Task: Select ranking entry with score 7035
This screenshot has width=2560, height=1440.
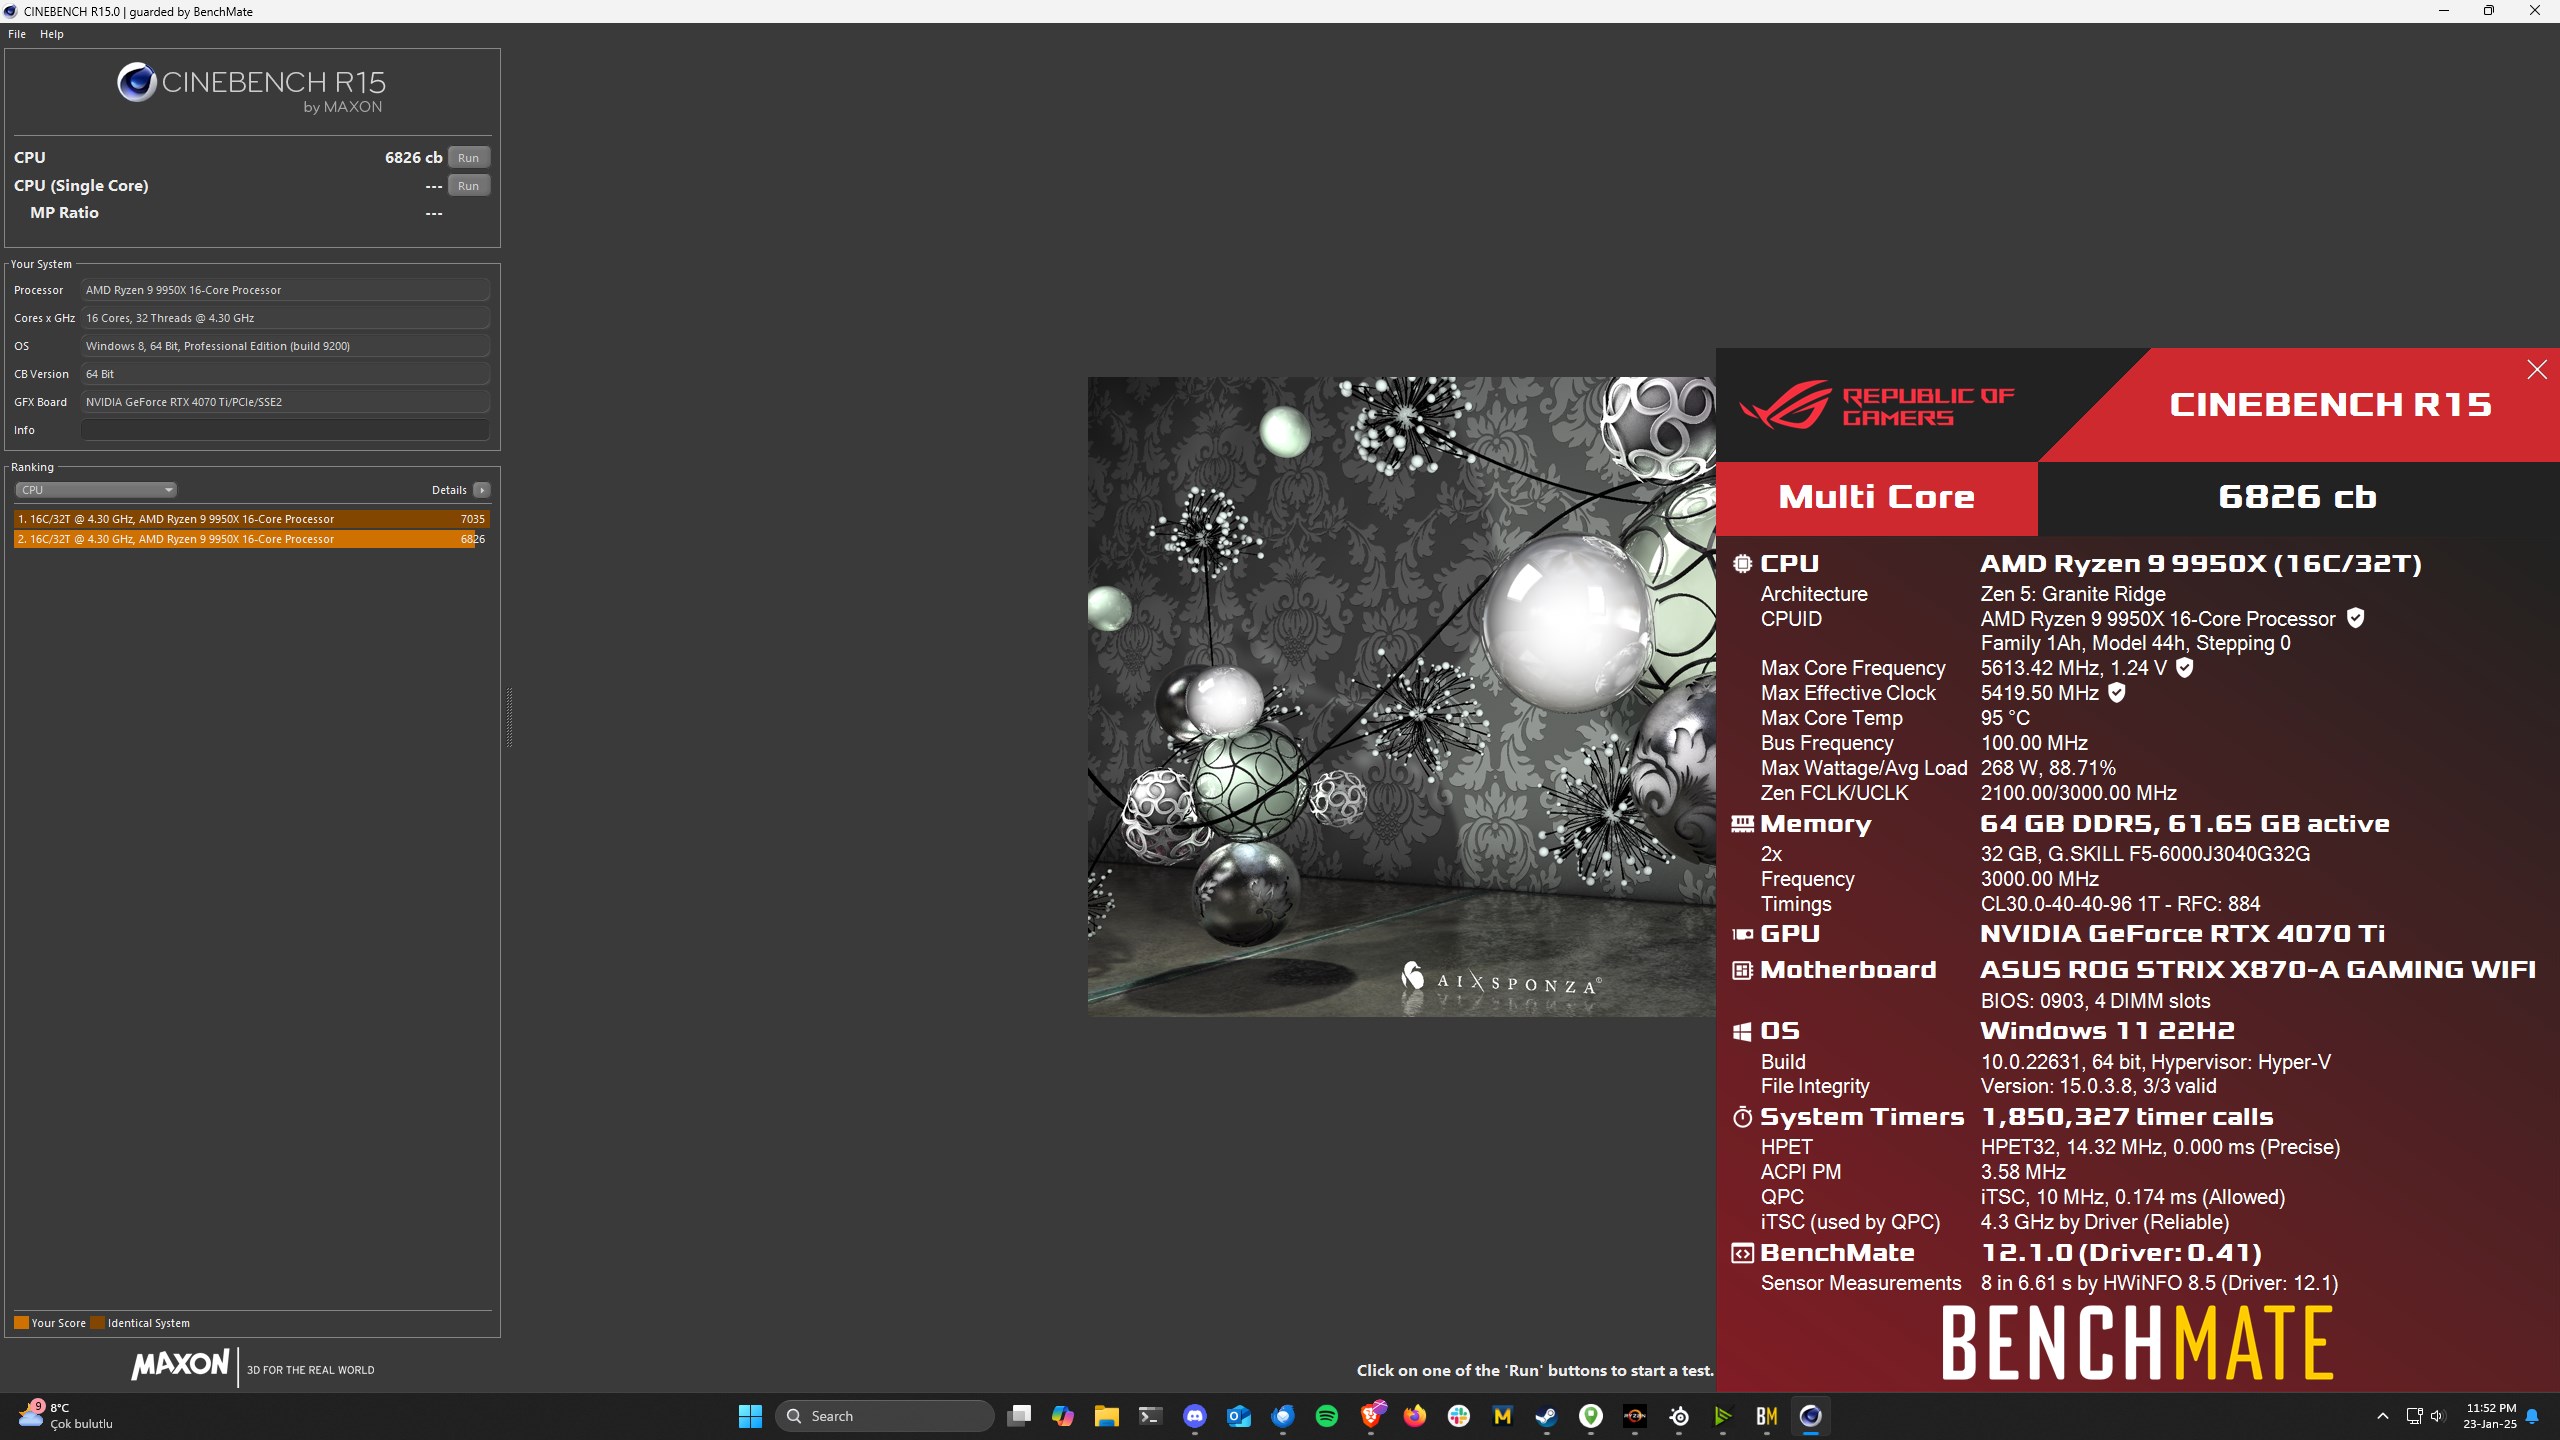Action: 251,519
